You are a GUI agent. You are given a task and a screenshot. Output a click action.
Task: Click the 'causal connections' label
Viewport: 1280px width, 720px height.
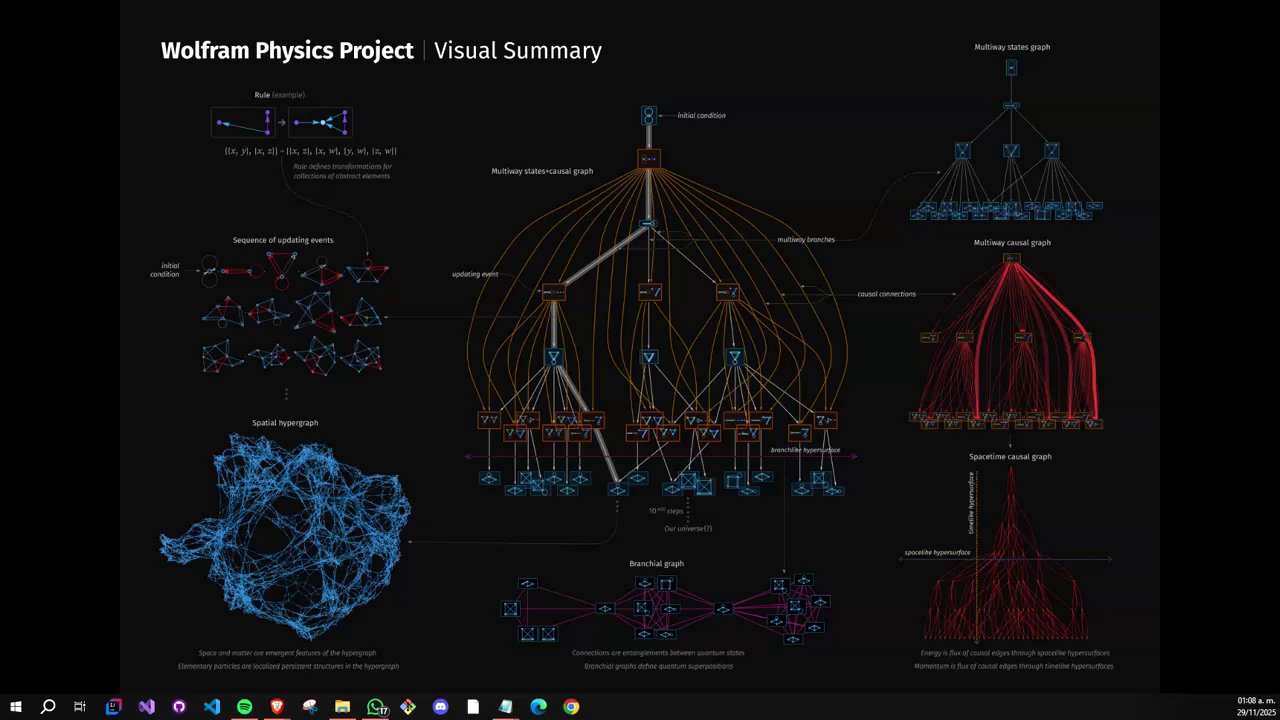click(x=886, y=294)
